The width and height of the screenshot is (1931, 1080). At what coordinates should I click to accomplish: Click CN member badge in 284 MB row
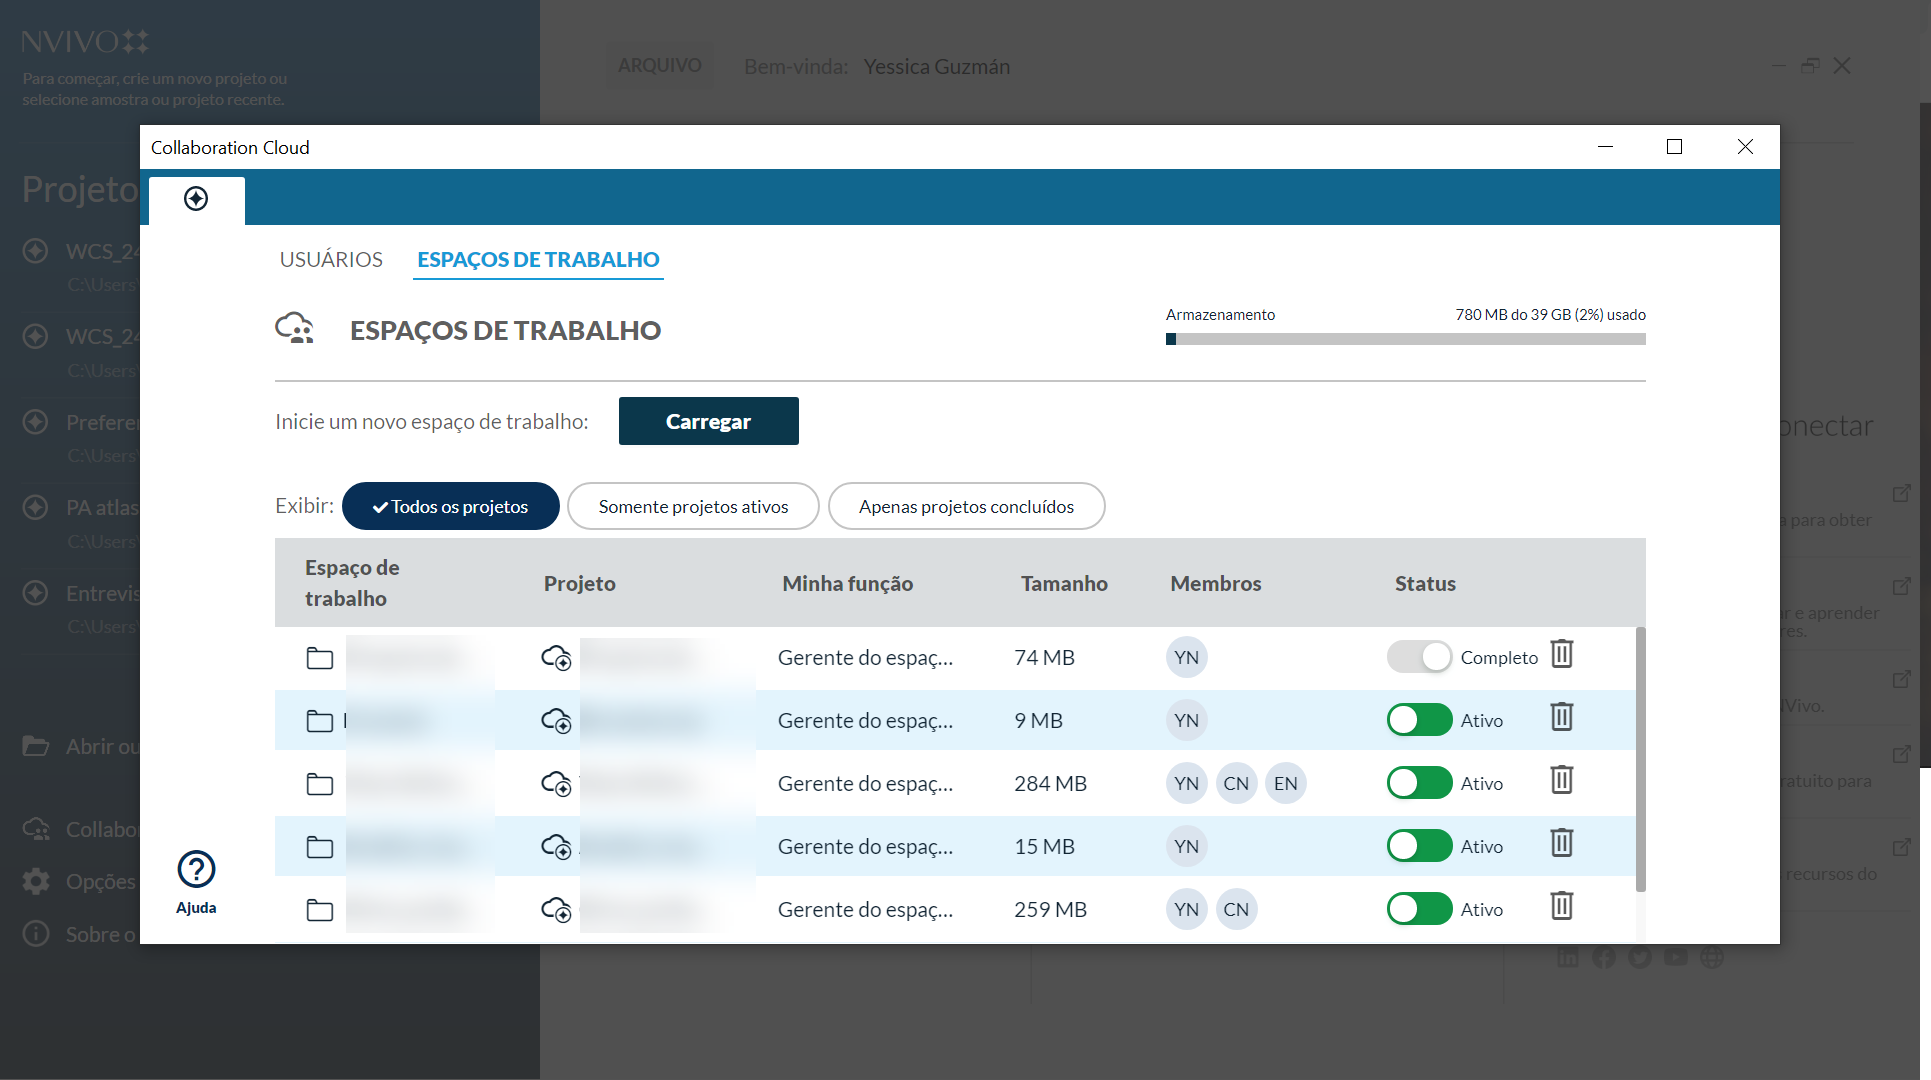[x=1236, y=784]
